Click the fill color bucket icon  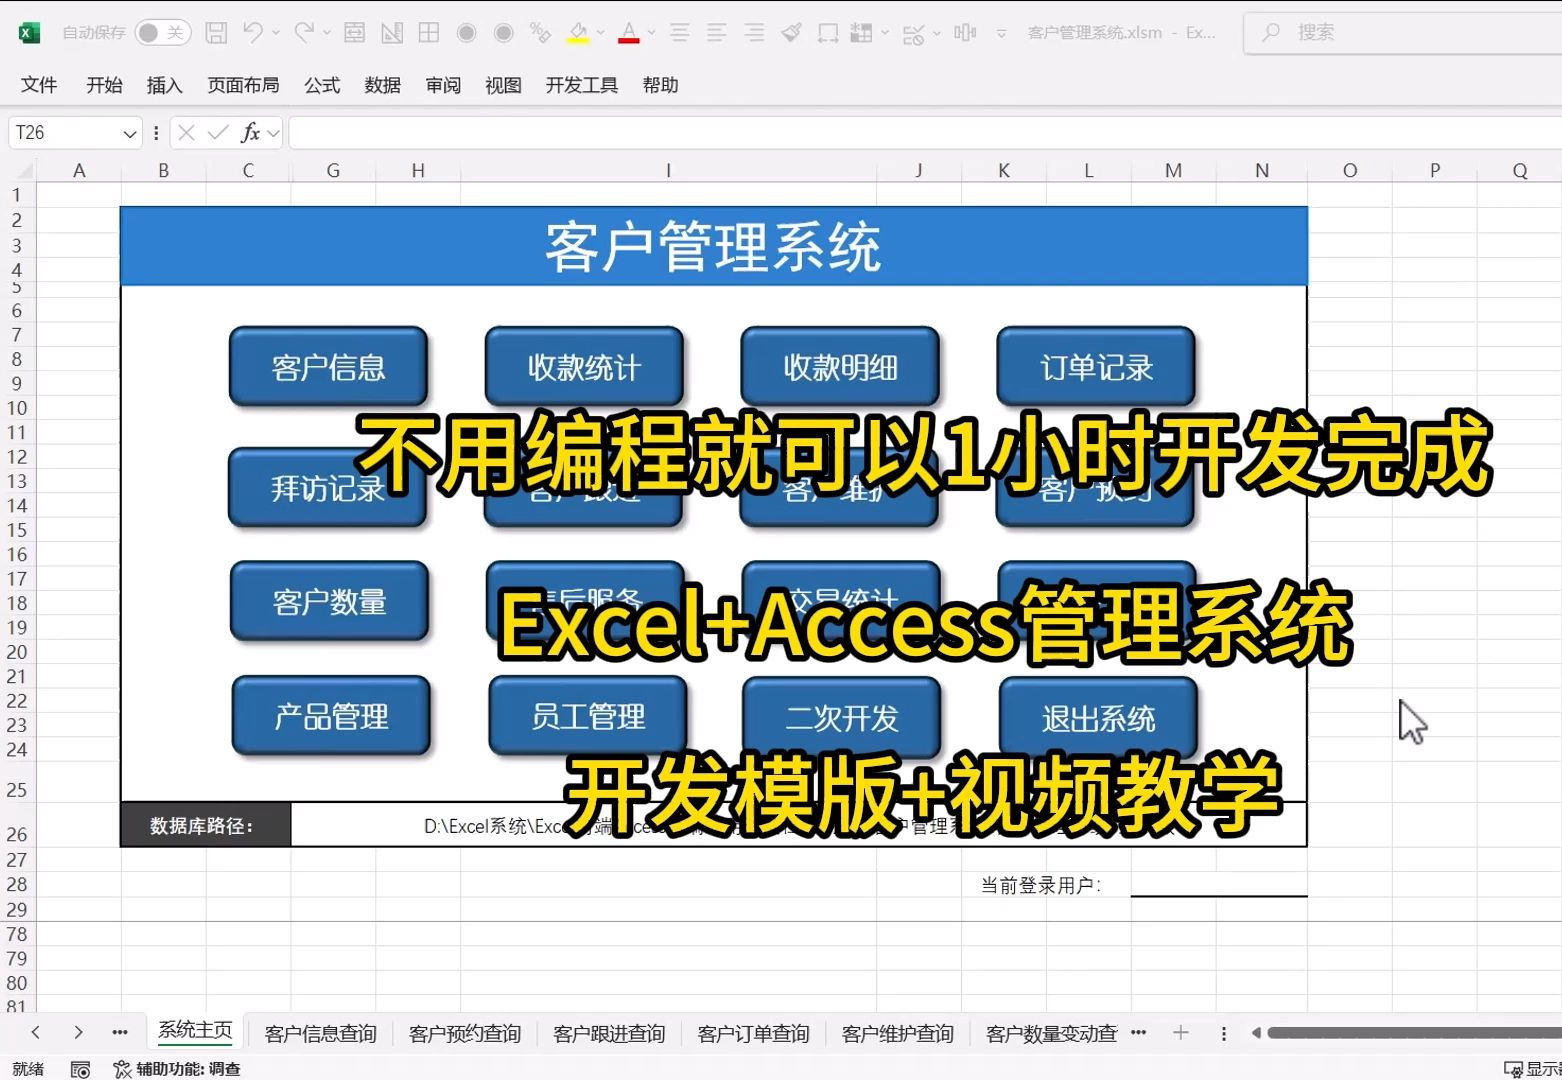point(578,33)
